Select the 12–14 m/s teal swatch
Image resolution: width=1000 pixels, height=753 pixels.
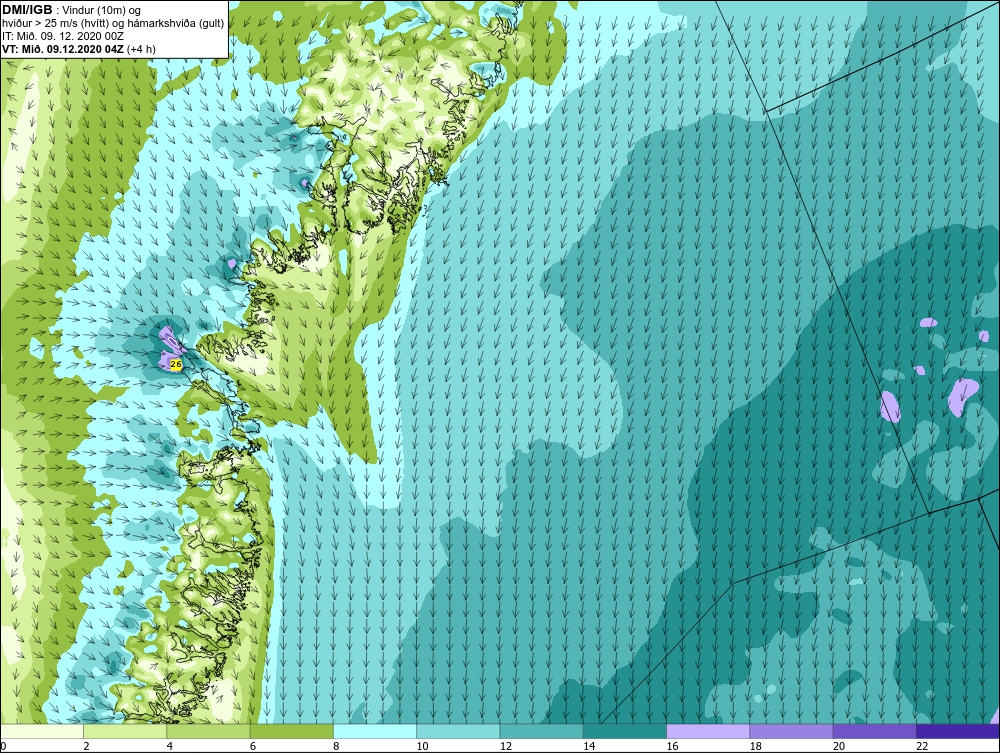(541, 731)
